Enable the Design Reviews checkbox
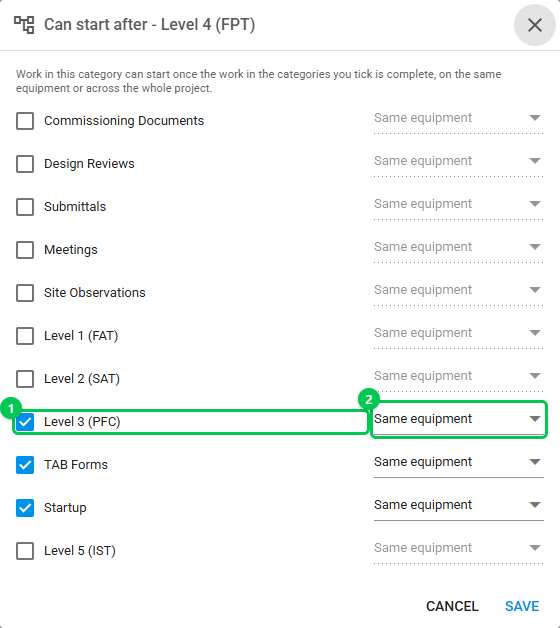 [25, 164]
